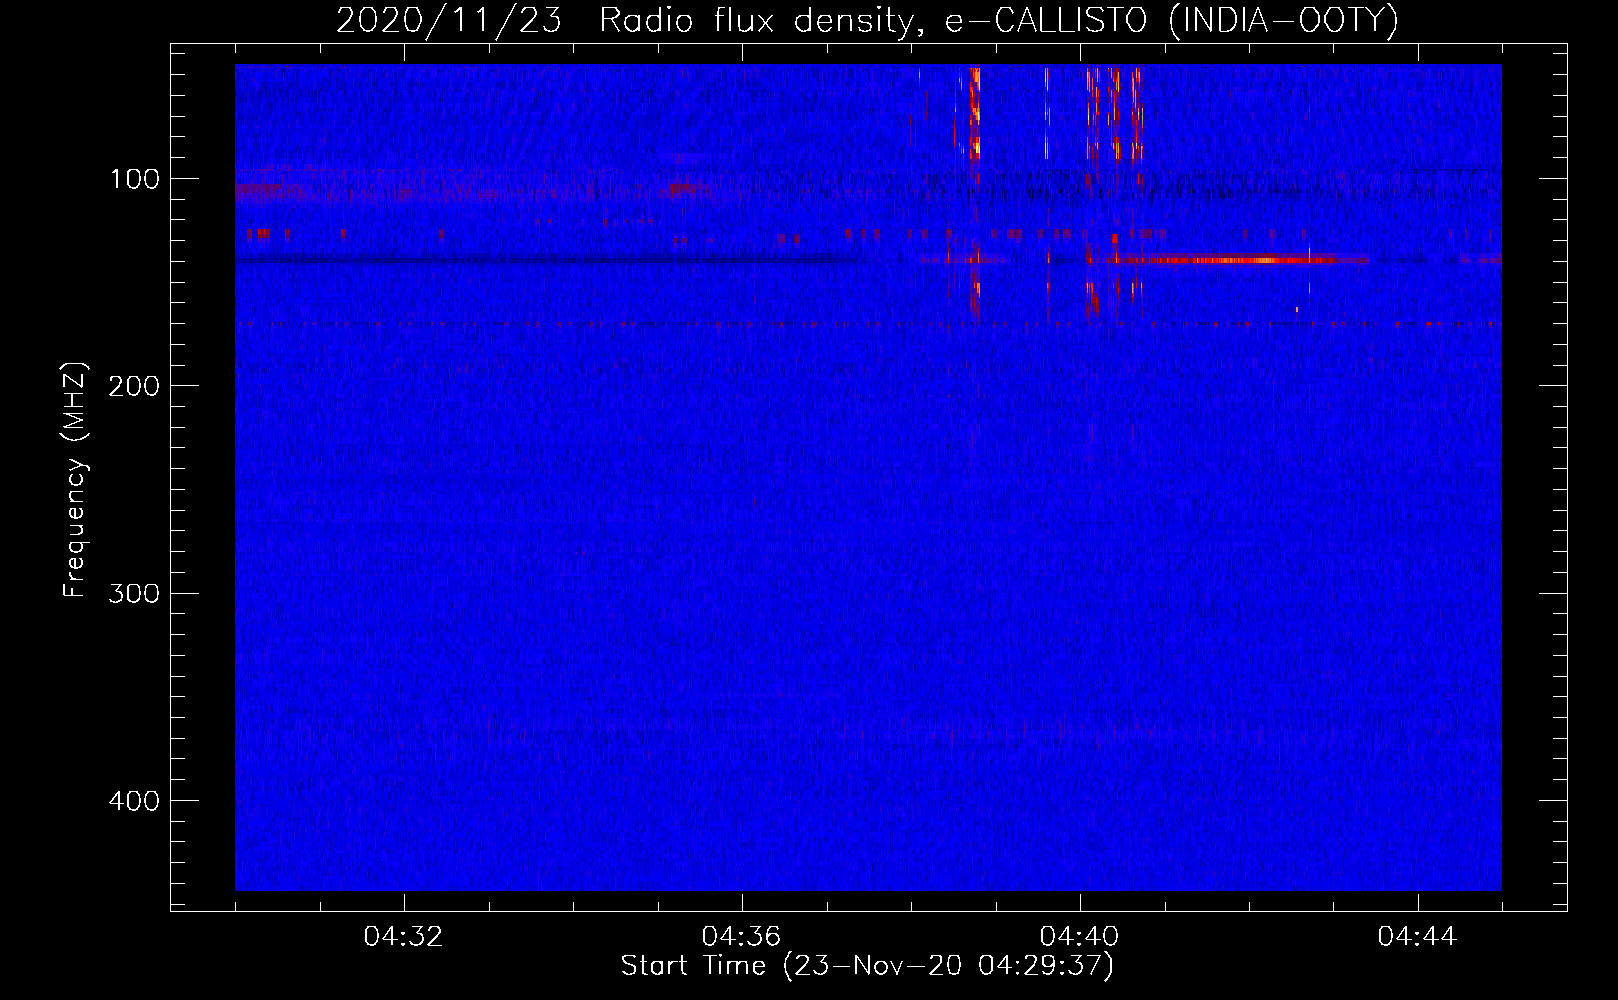Click the bright horizontal emission streak after 04:40
The image size is (1618, 1000).
pyautogui.click(x=1238, y=260)
